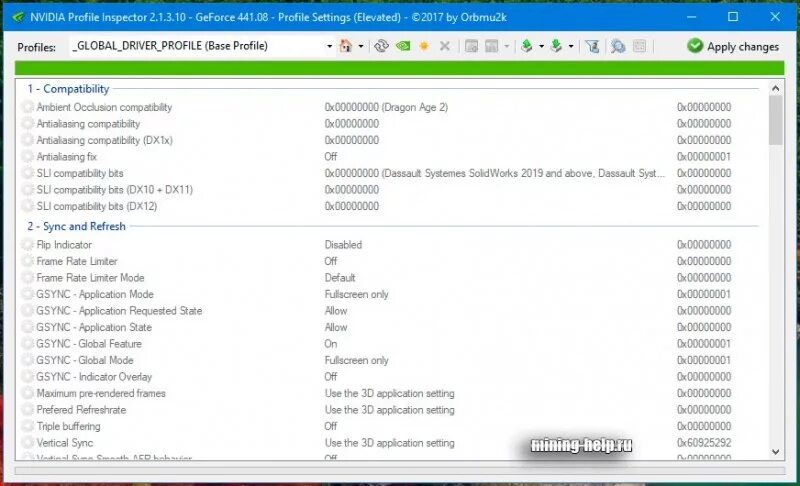Collapse the 2 - Sync and Refresh group header
This screenshot has height=486, width=800.
click(x=77, y=226)
